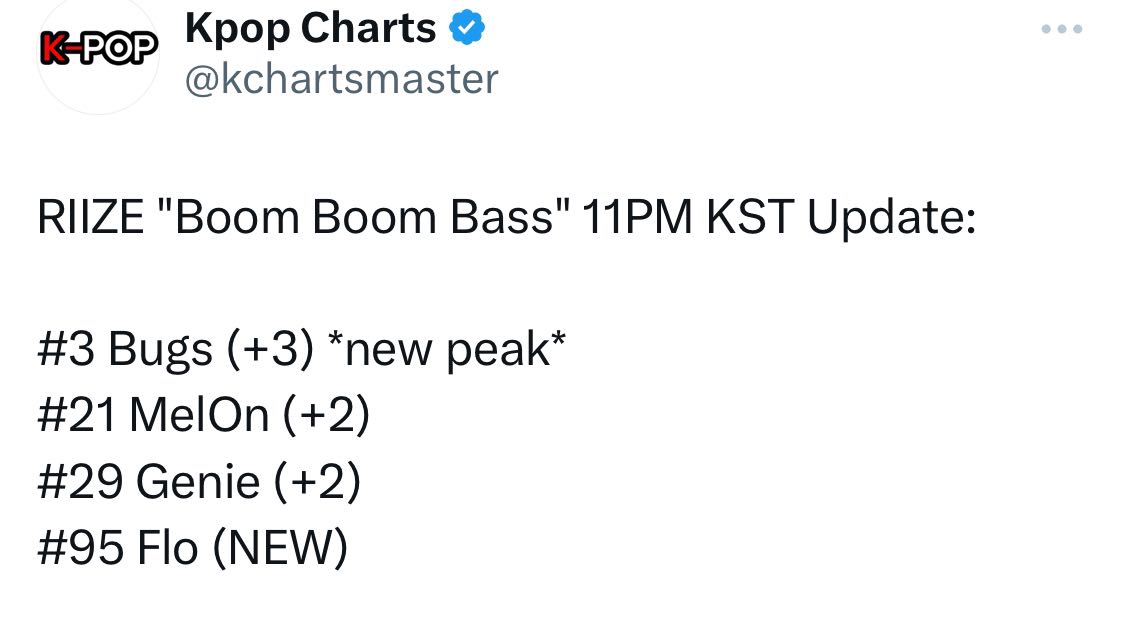Click the #95 rank number
Image resolution: width=1125 pixels, height=630 pixels.
79,548
